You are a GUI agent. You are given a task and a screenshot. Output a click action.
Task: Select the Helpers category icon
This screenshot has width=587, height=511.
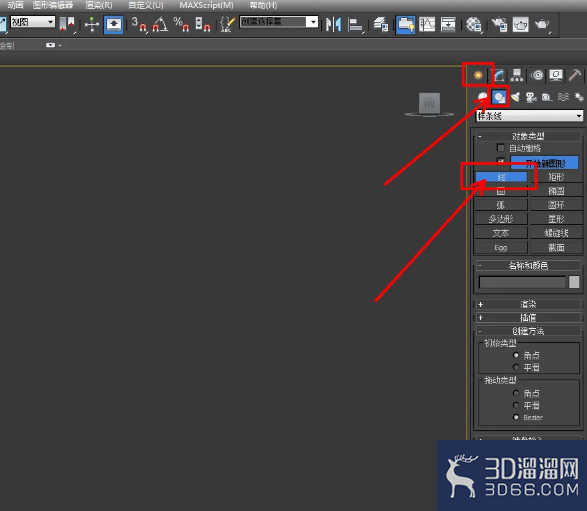[547, 97]
